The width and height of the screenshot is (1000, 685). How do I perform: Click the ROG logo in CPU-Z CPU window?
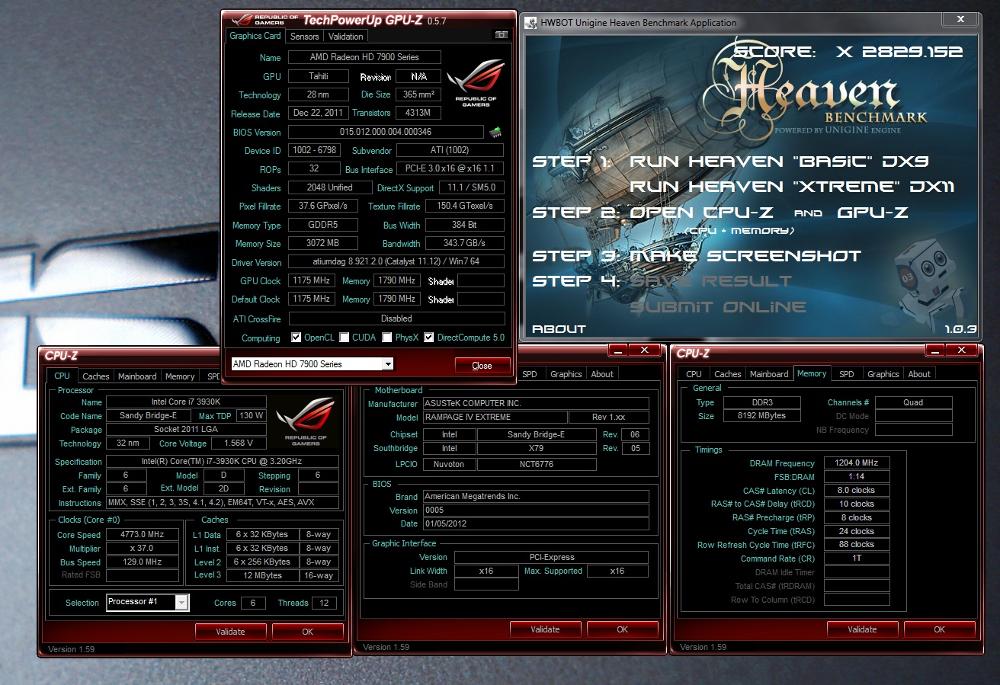point(305,421)
